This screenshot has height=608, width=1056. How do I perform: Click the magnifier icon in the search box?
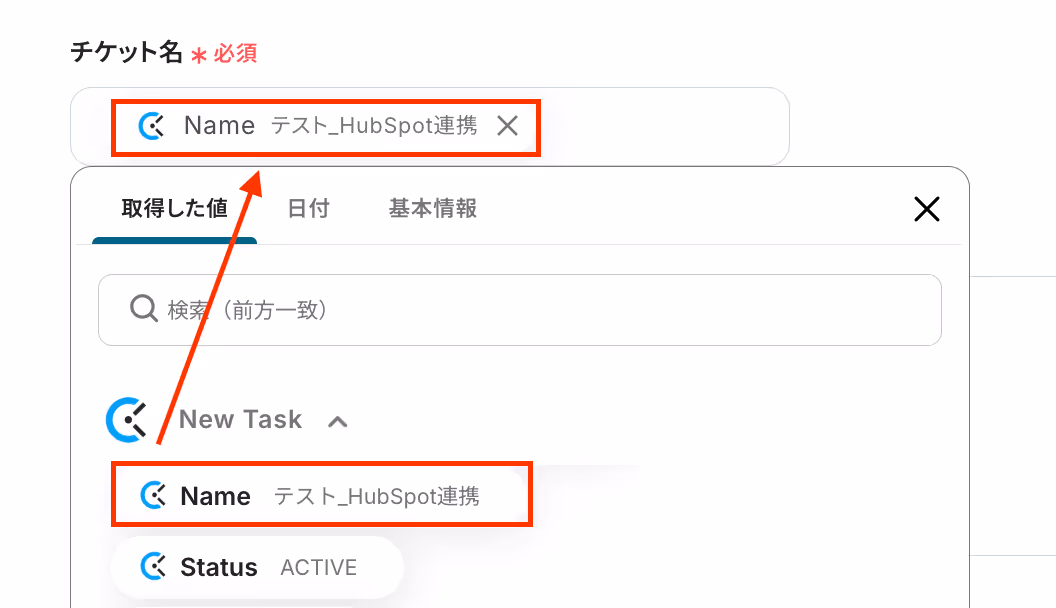(x=143, y=309)
